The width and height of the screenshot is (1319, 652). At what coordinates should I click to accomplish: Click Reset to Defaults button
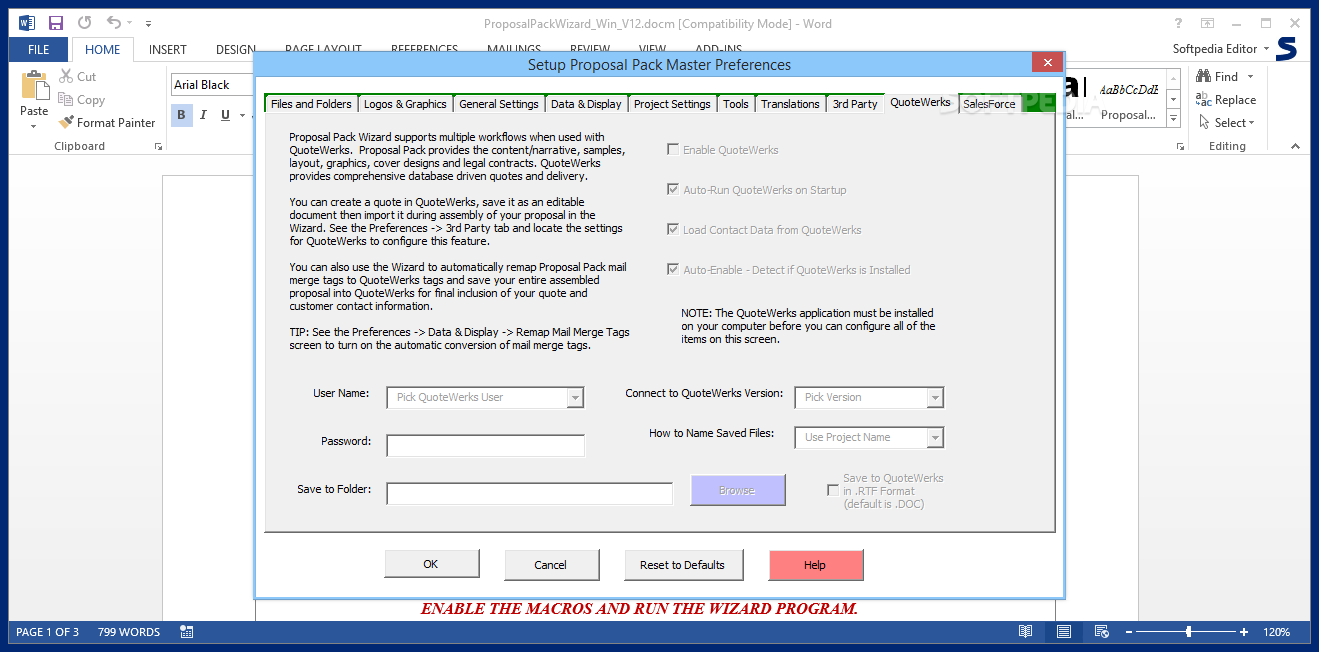(683, 565)
